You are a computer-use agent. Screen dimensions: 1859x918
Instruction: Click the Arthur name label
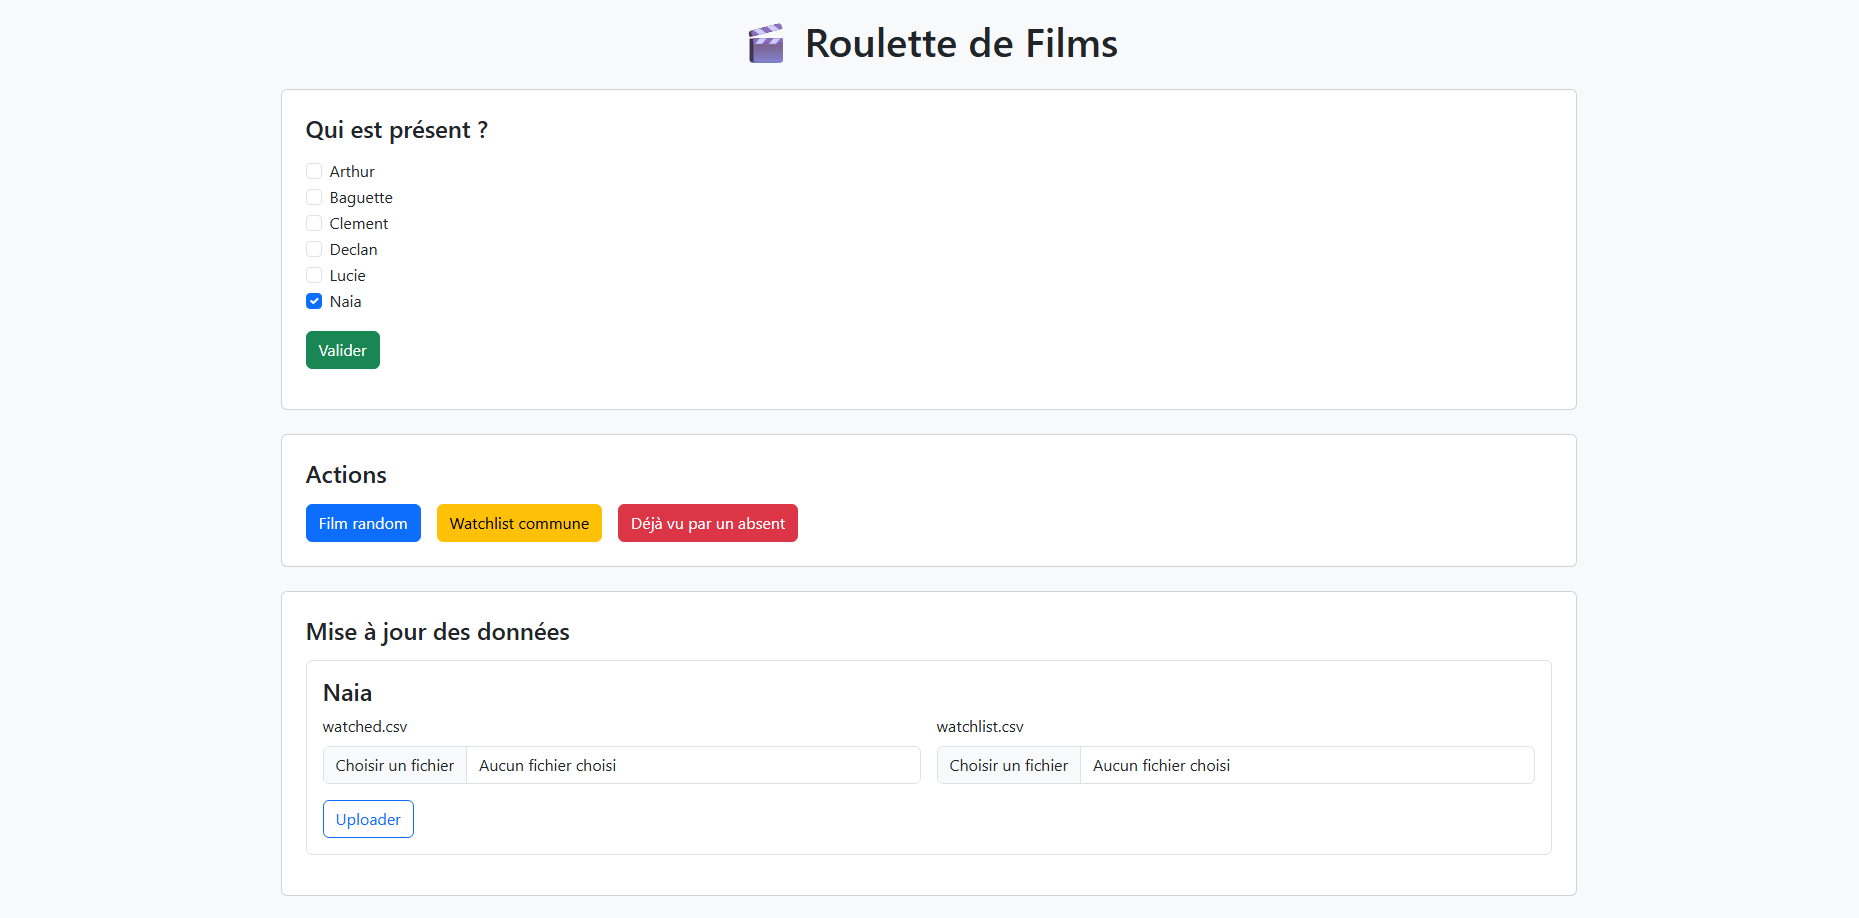coord(352,171)
